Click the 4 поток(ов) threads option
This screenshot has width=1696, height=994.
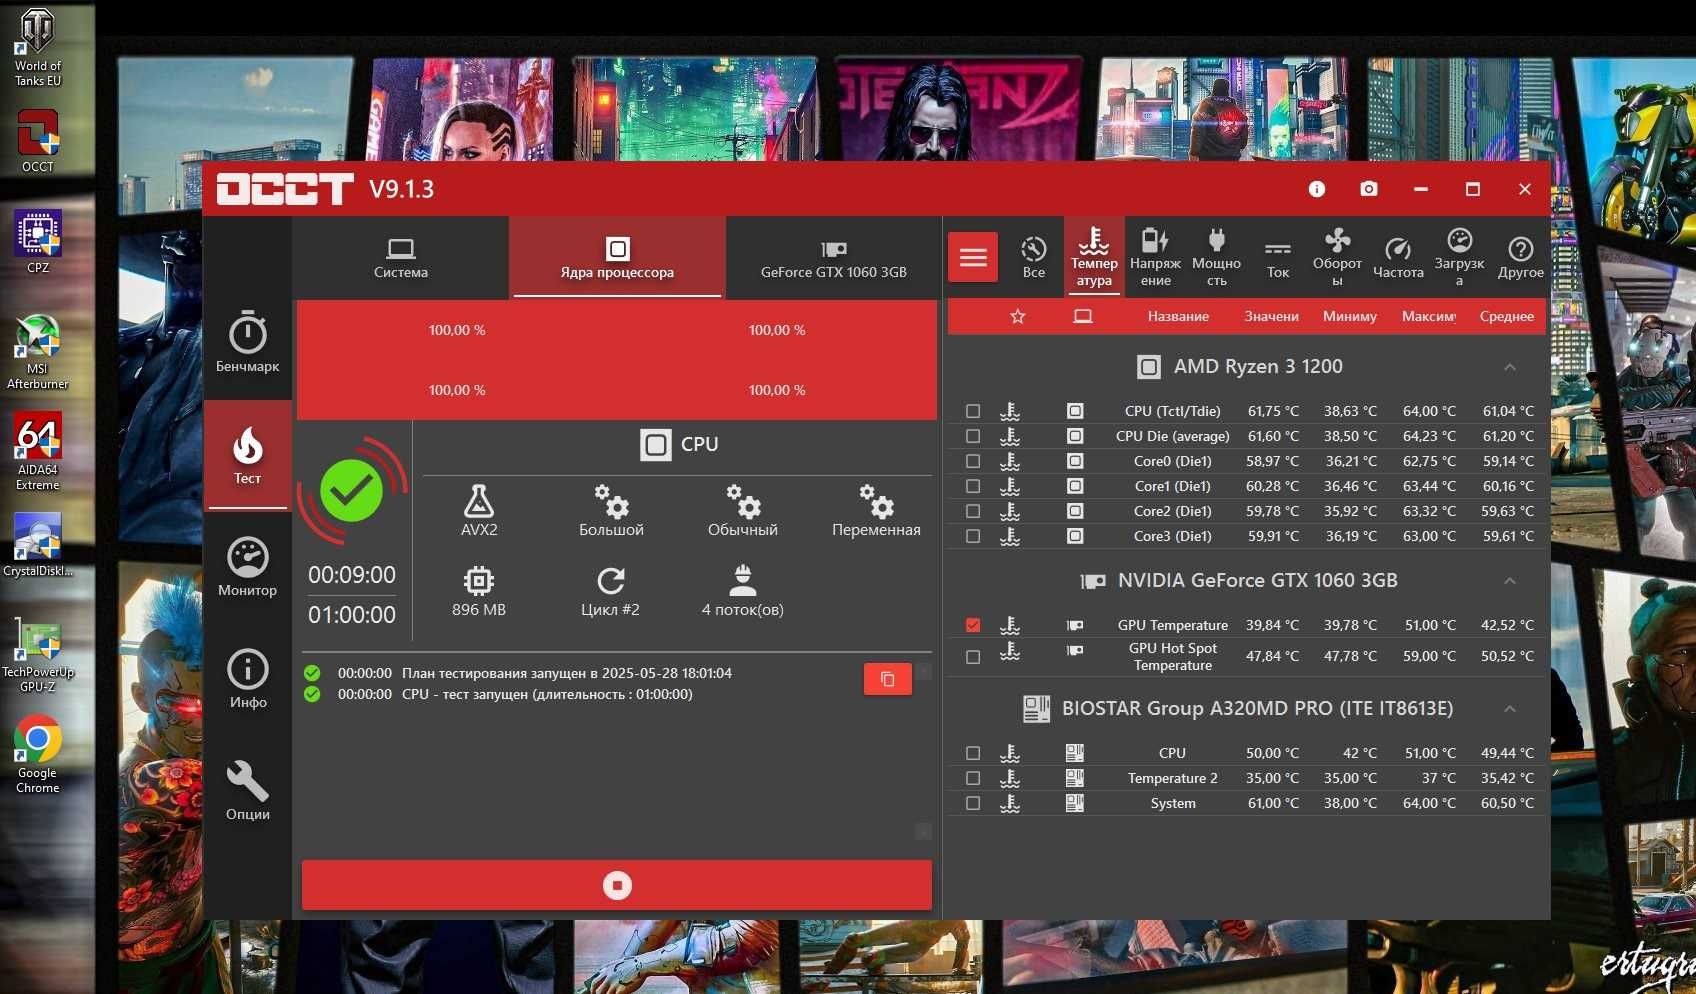(x=743, y=591)
